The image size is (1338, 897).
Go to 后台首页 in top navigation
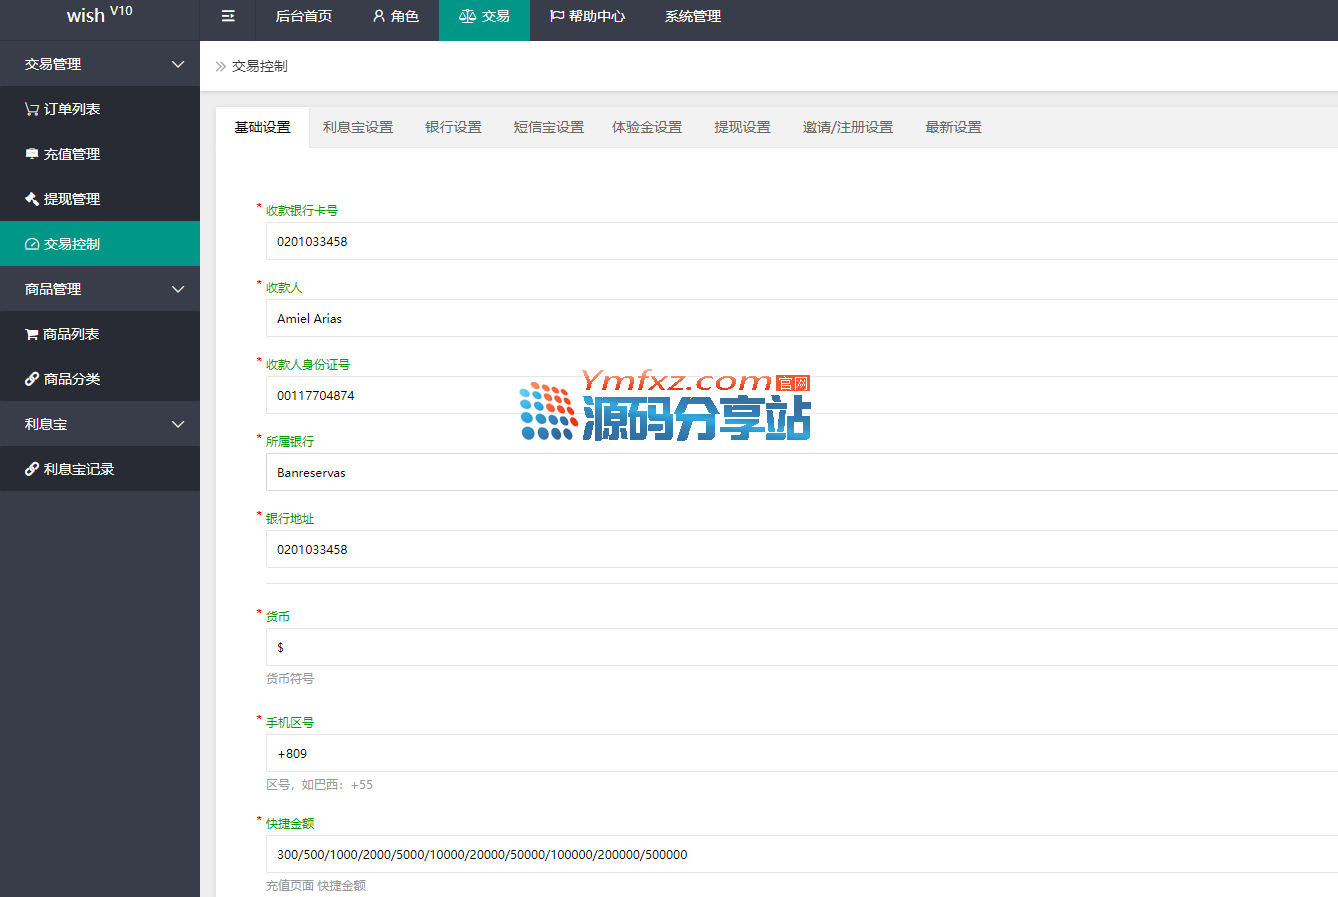coord(304,16)
